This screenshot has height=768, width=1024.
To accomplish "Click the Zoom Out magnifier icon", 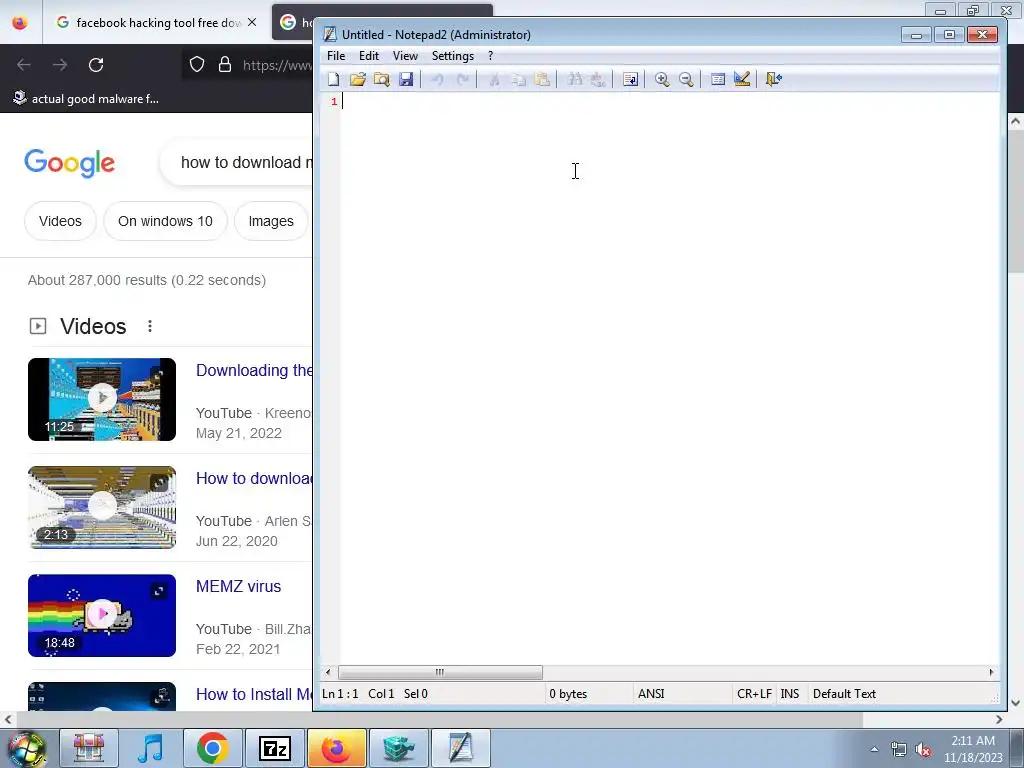I will pyautogui.click(x=686, y=80).
